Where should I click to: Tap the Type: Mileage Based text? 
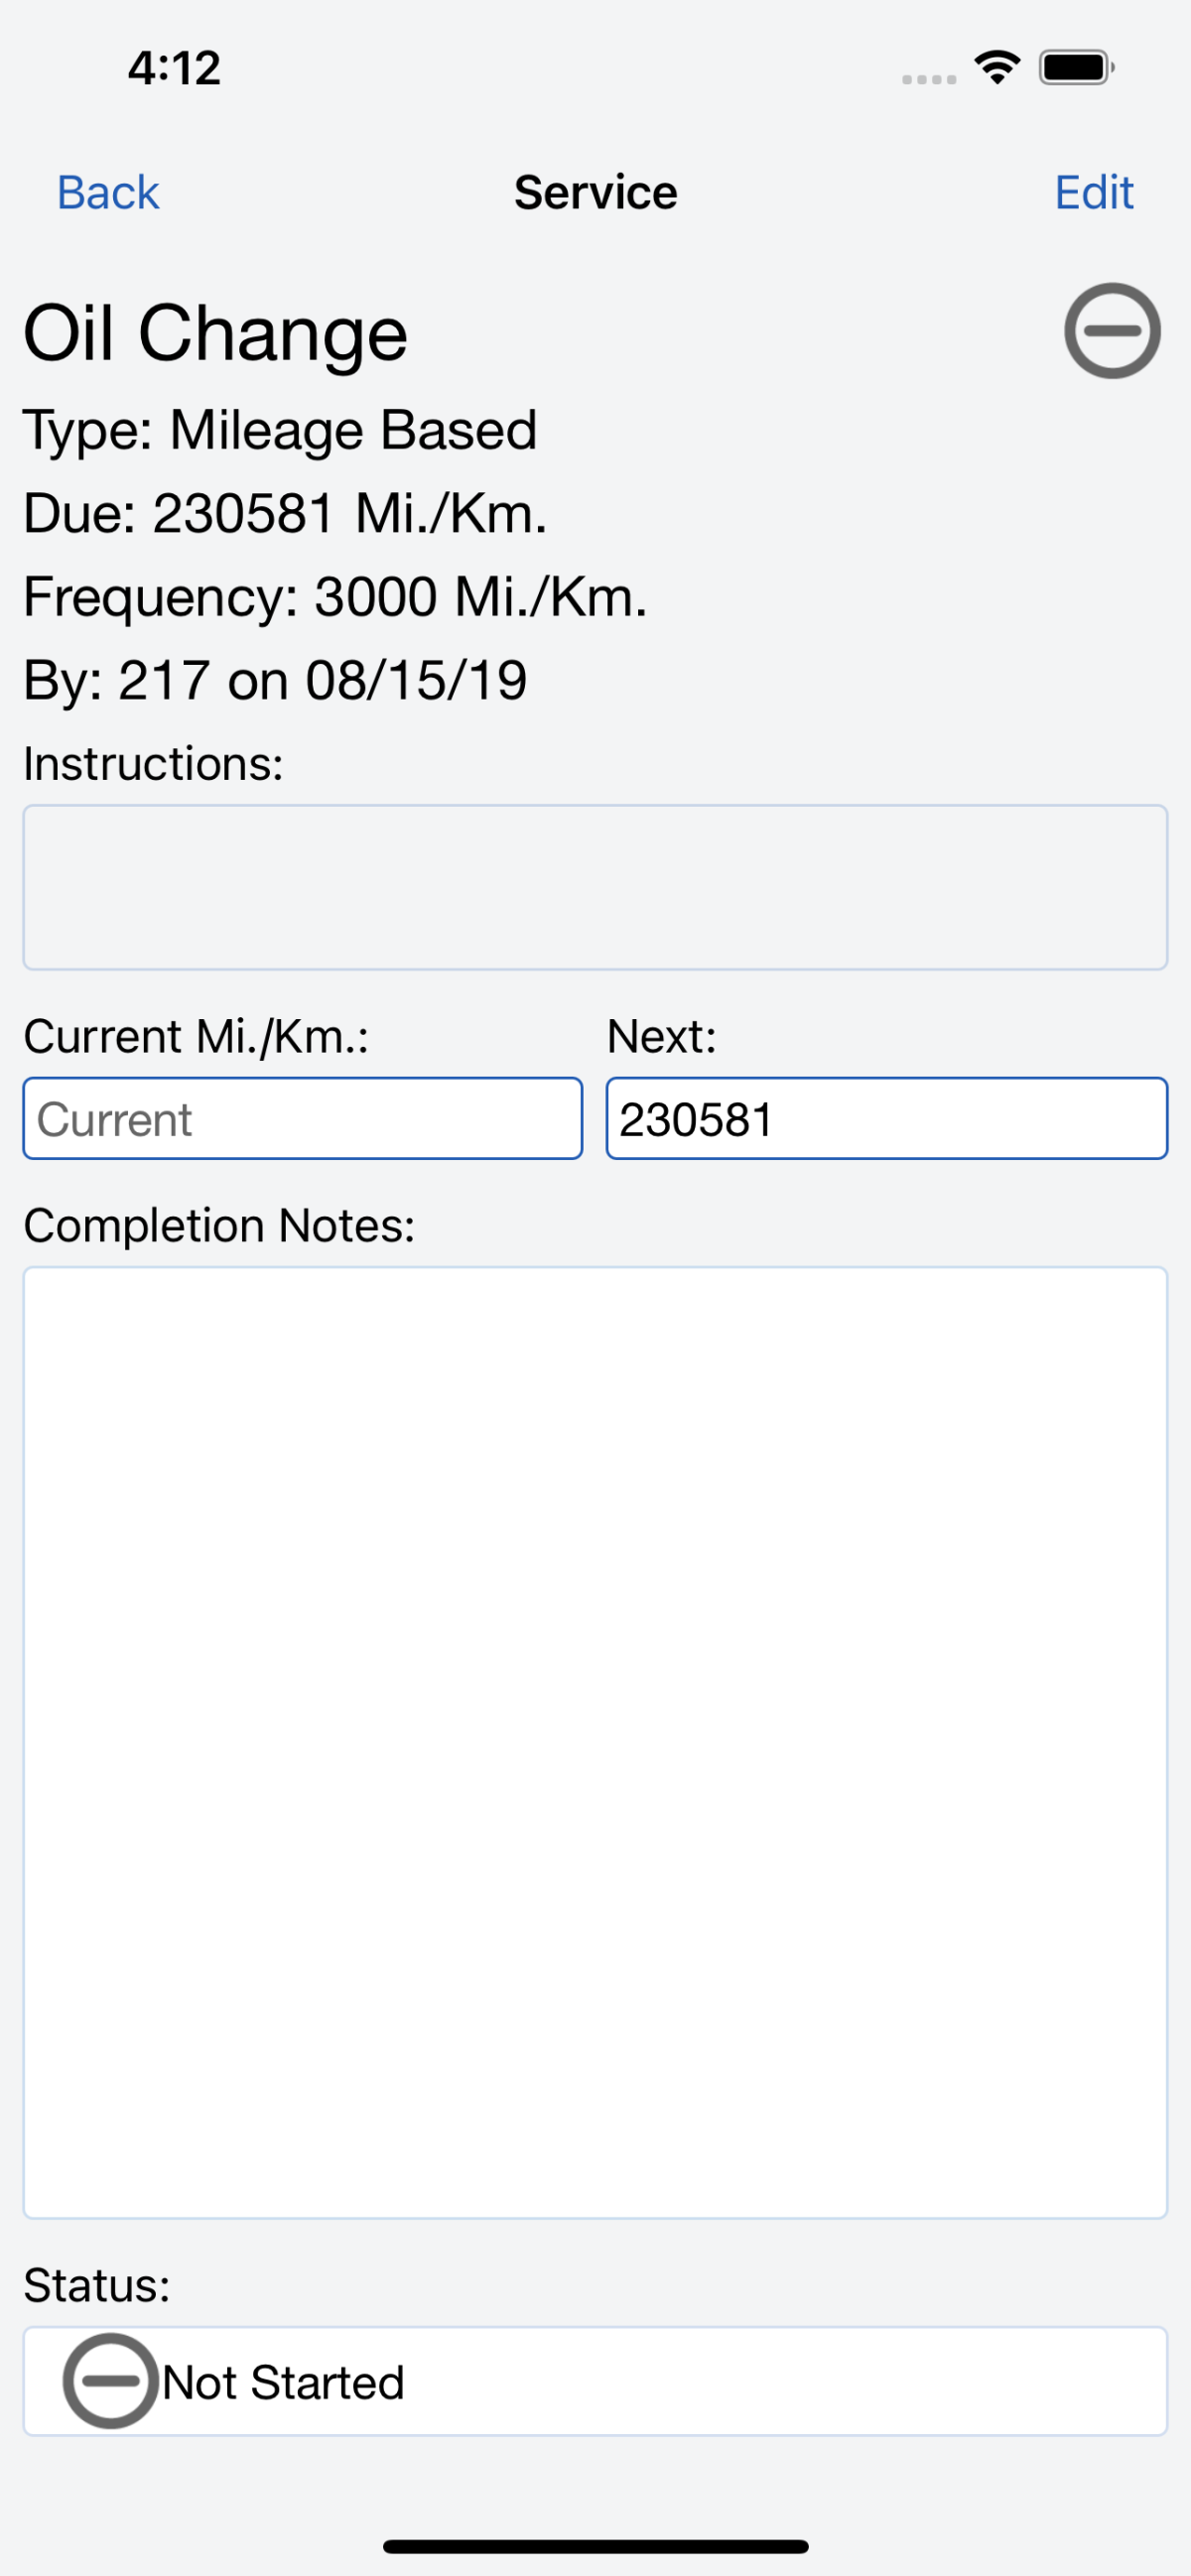pyautogui.click(x=280, y=431)
